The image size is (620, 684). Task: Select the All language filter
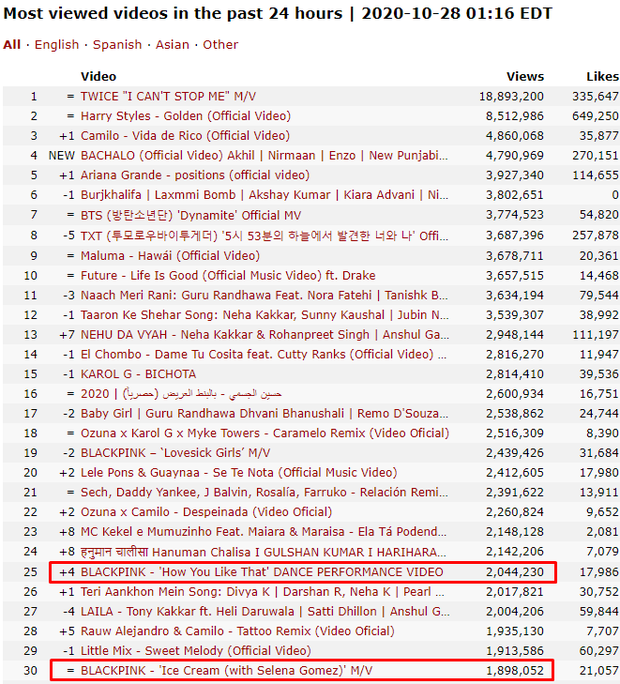pos(12,44)
